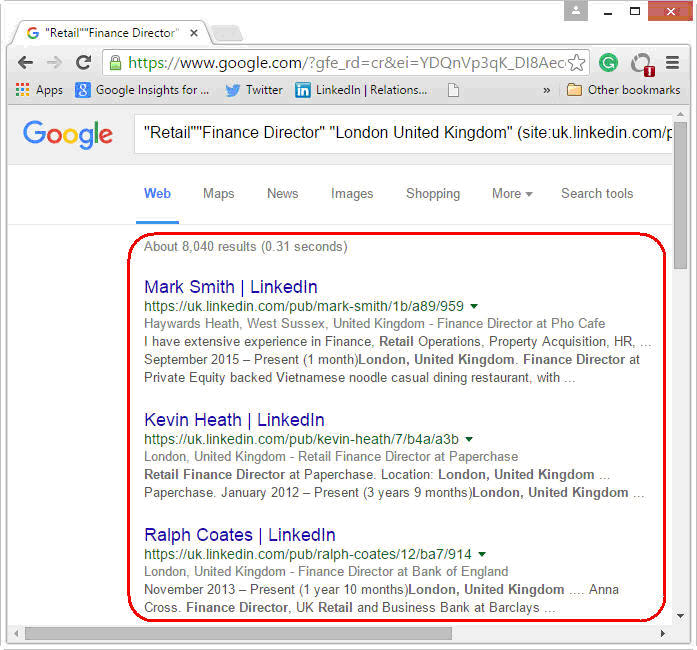The height and width of the screenshot is (650, 697).
Task: Click the mark-smith green URL text
Action: point(304,306)
